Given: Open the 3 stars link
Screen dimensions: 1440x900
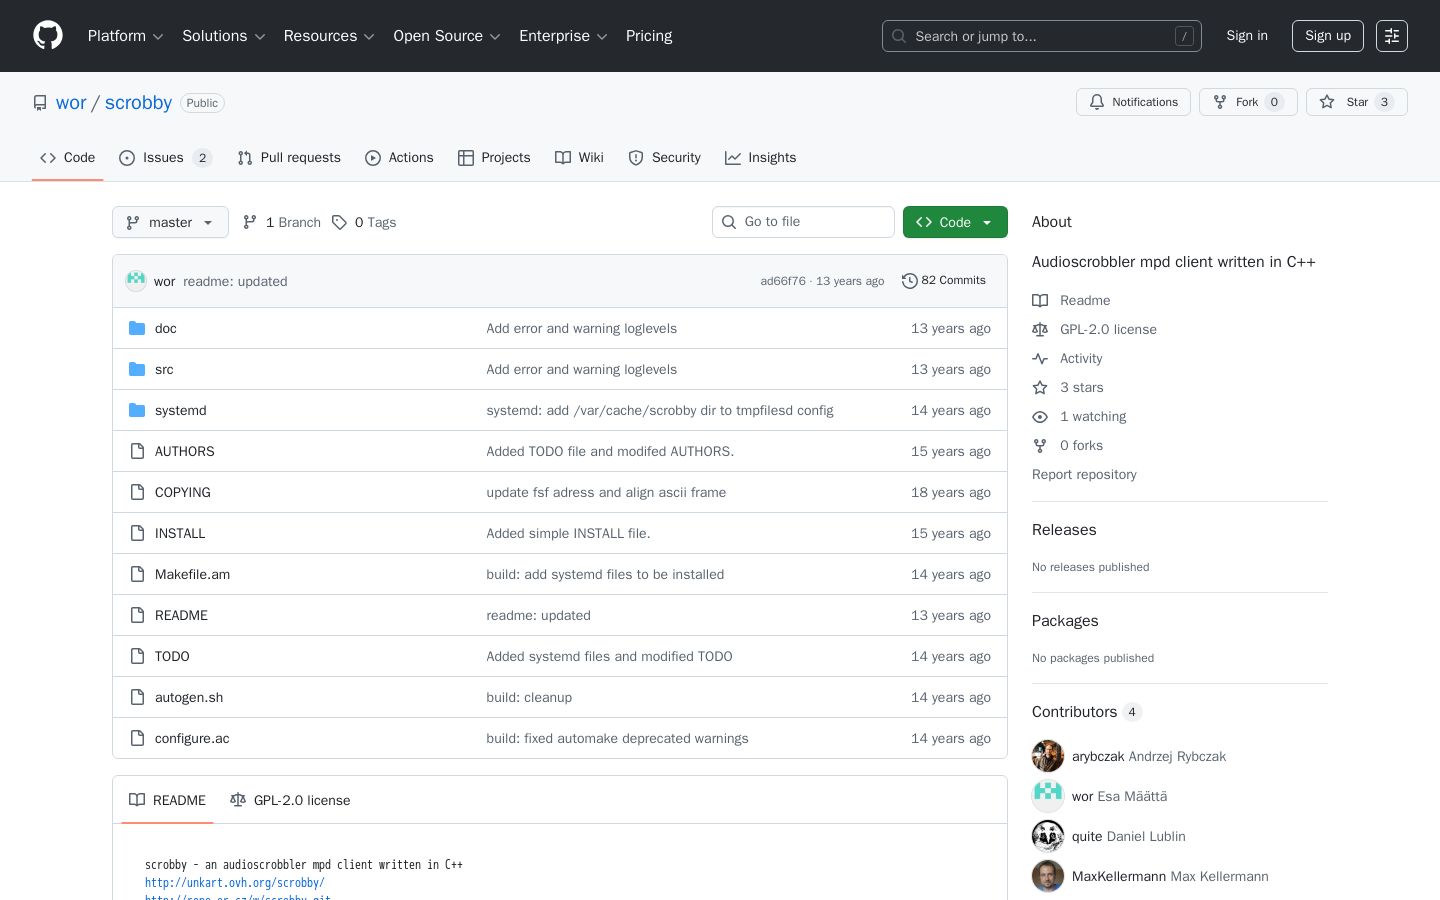Looking at the screenshot, I should [x=1081, y=387].
